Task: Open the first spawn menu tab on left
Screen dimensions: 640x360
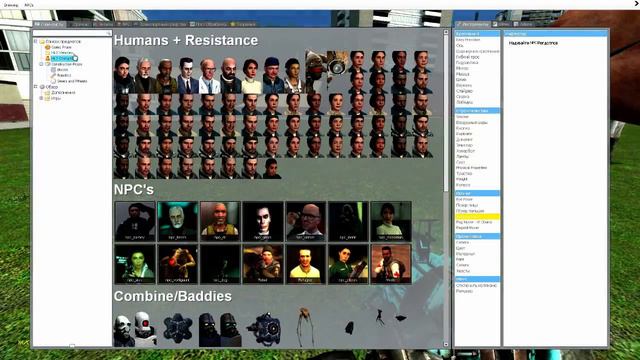Action: 50,24
